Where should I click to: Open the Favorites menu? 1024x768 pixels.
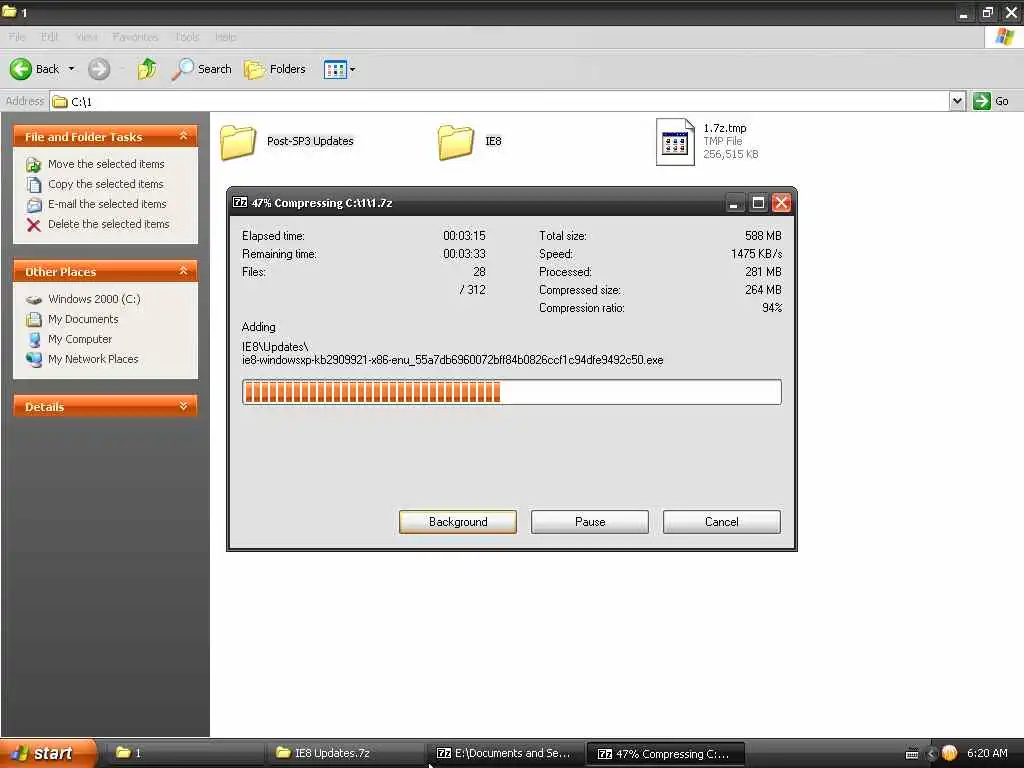click(135, 37)
